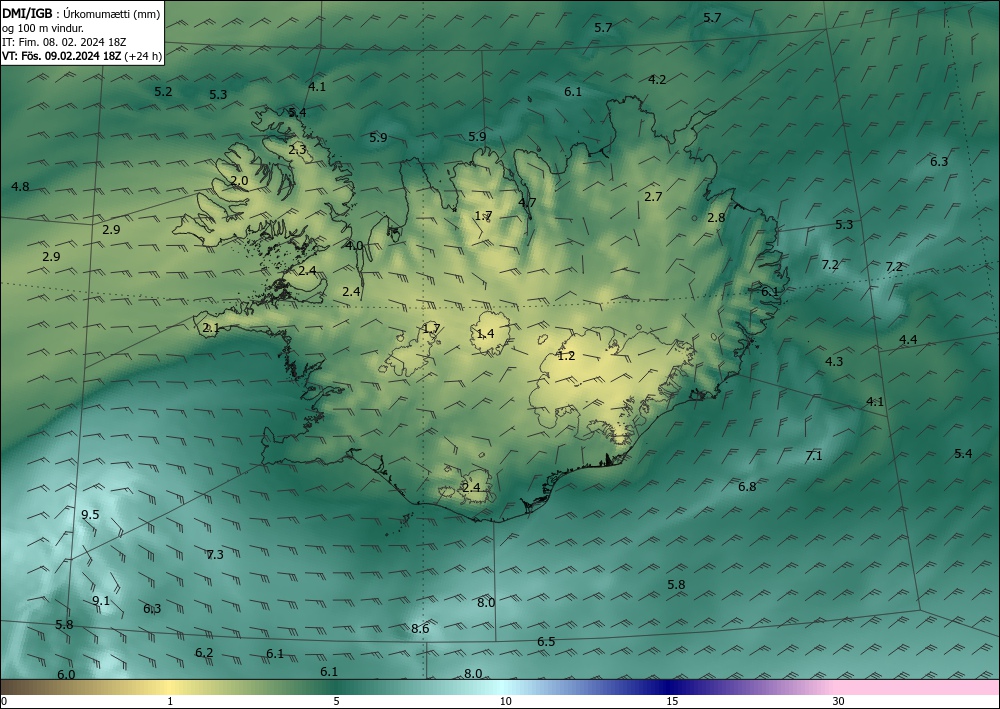The width and height of the screenshot is (1000, 709).
Task: Click the map value "6.8"
Action: (747, 487)
